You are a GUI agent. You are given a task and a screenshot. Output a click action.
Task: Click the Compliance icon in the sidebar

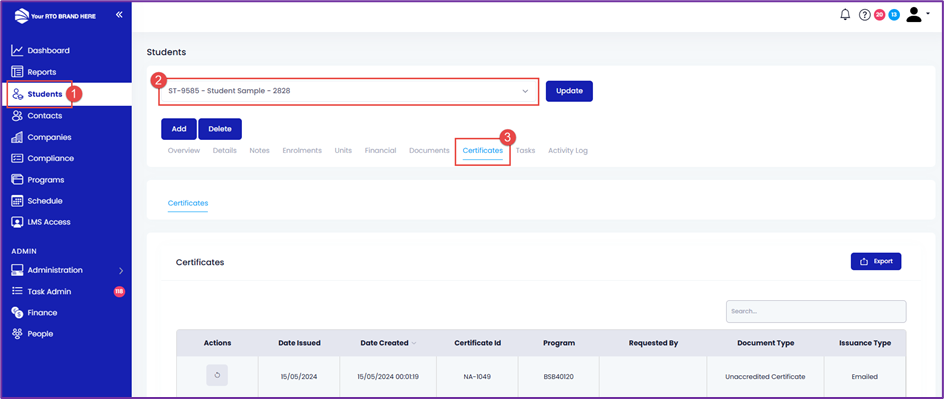(17, 158)
